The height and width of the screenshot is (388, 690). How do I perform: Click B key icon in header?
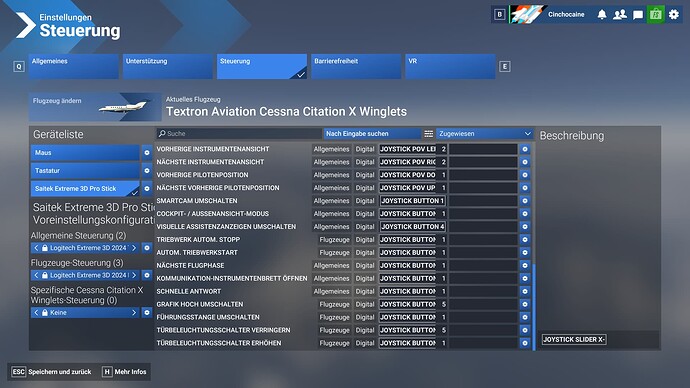point(499,15)
